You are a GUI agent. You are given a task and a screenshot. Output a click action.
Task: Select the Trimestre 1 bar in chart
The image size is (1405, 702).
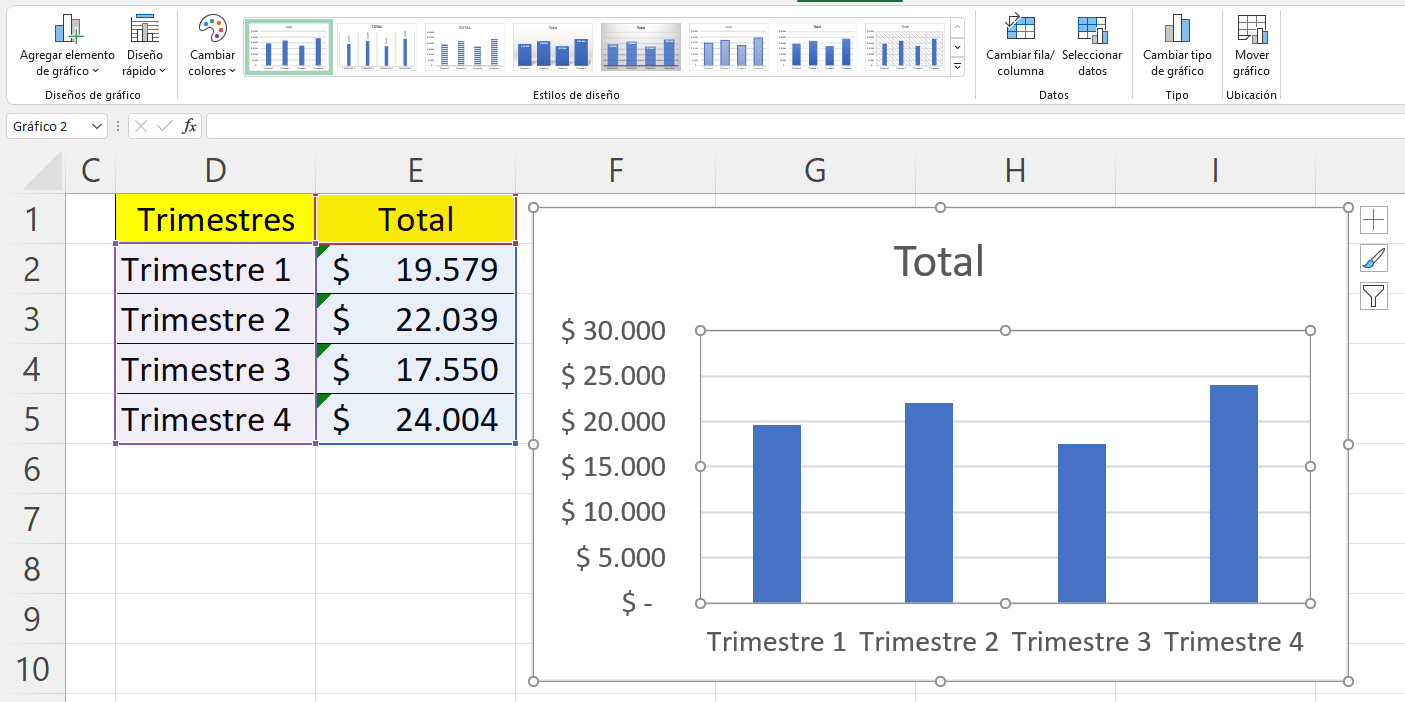(x=777, y=514)
